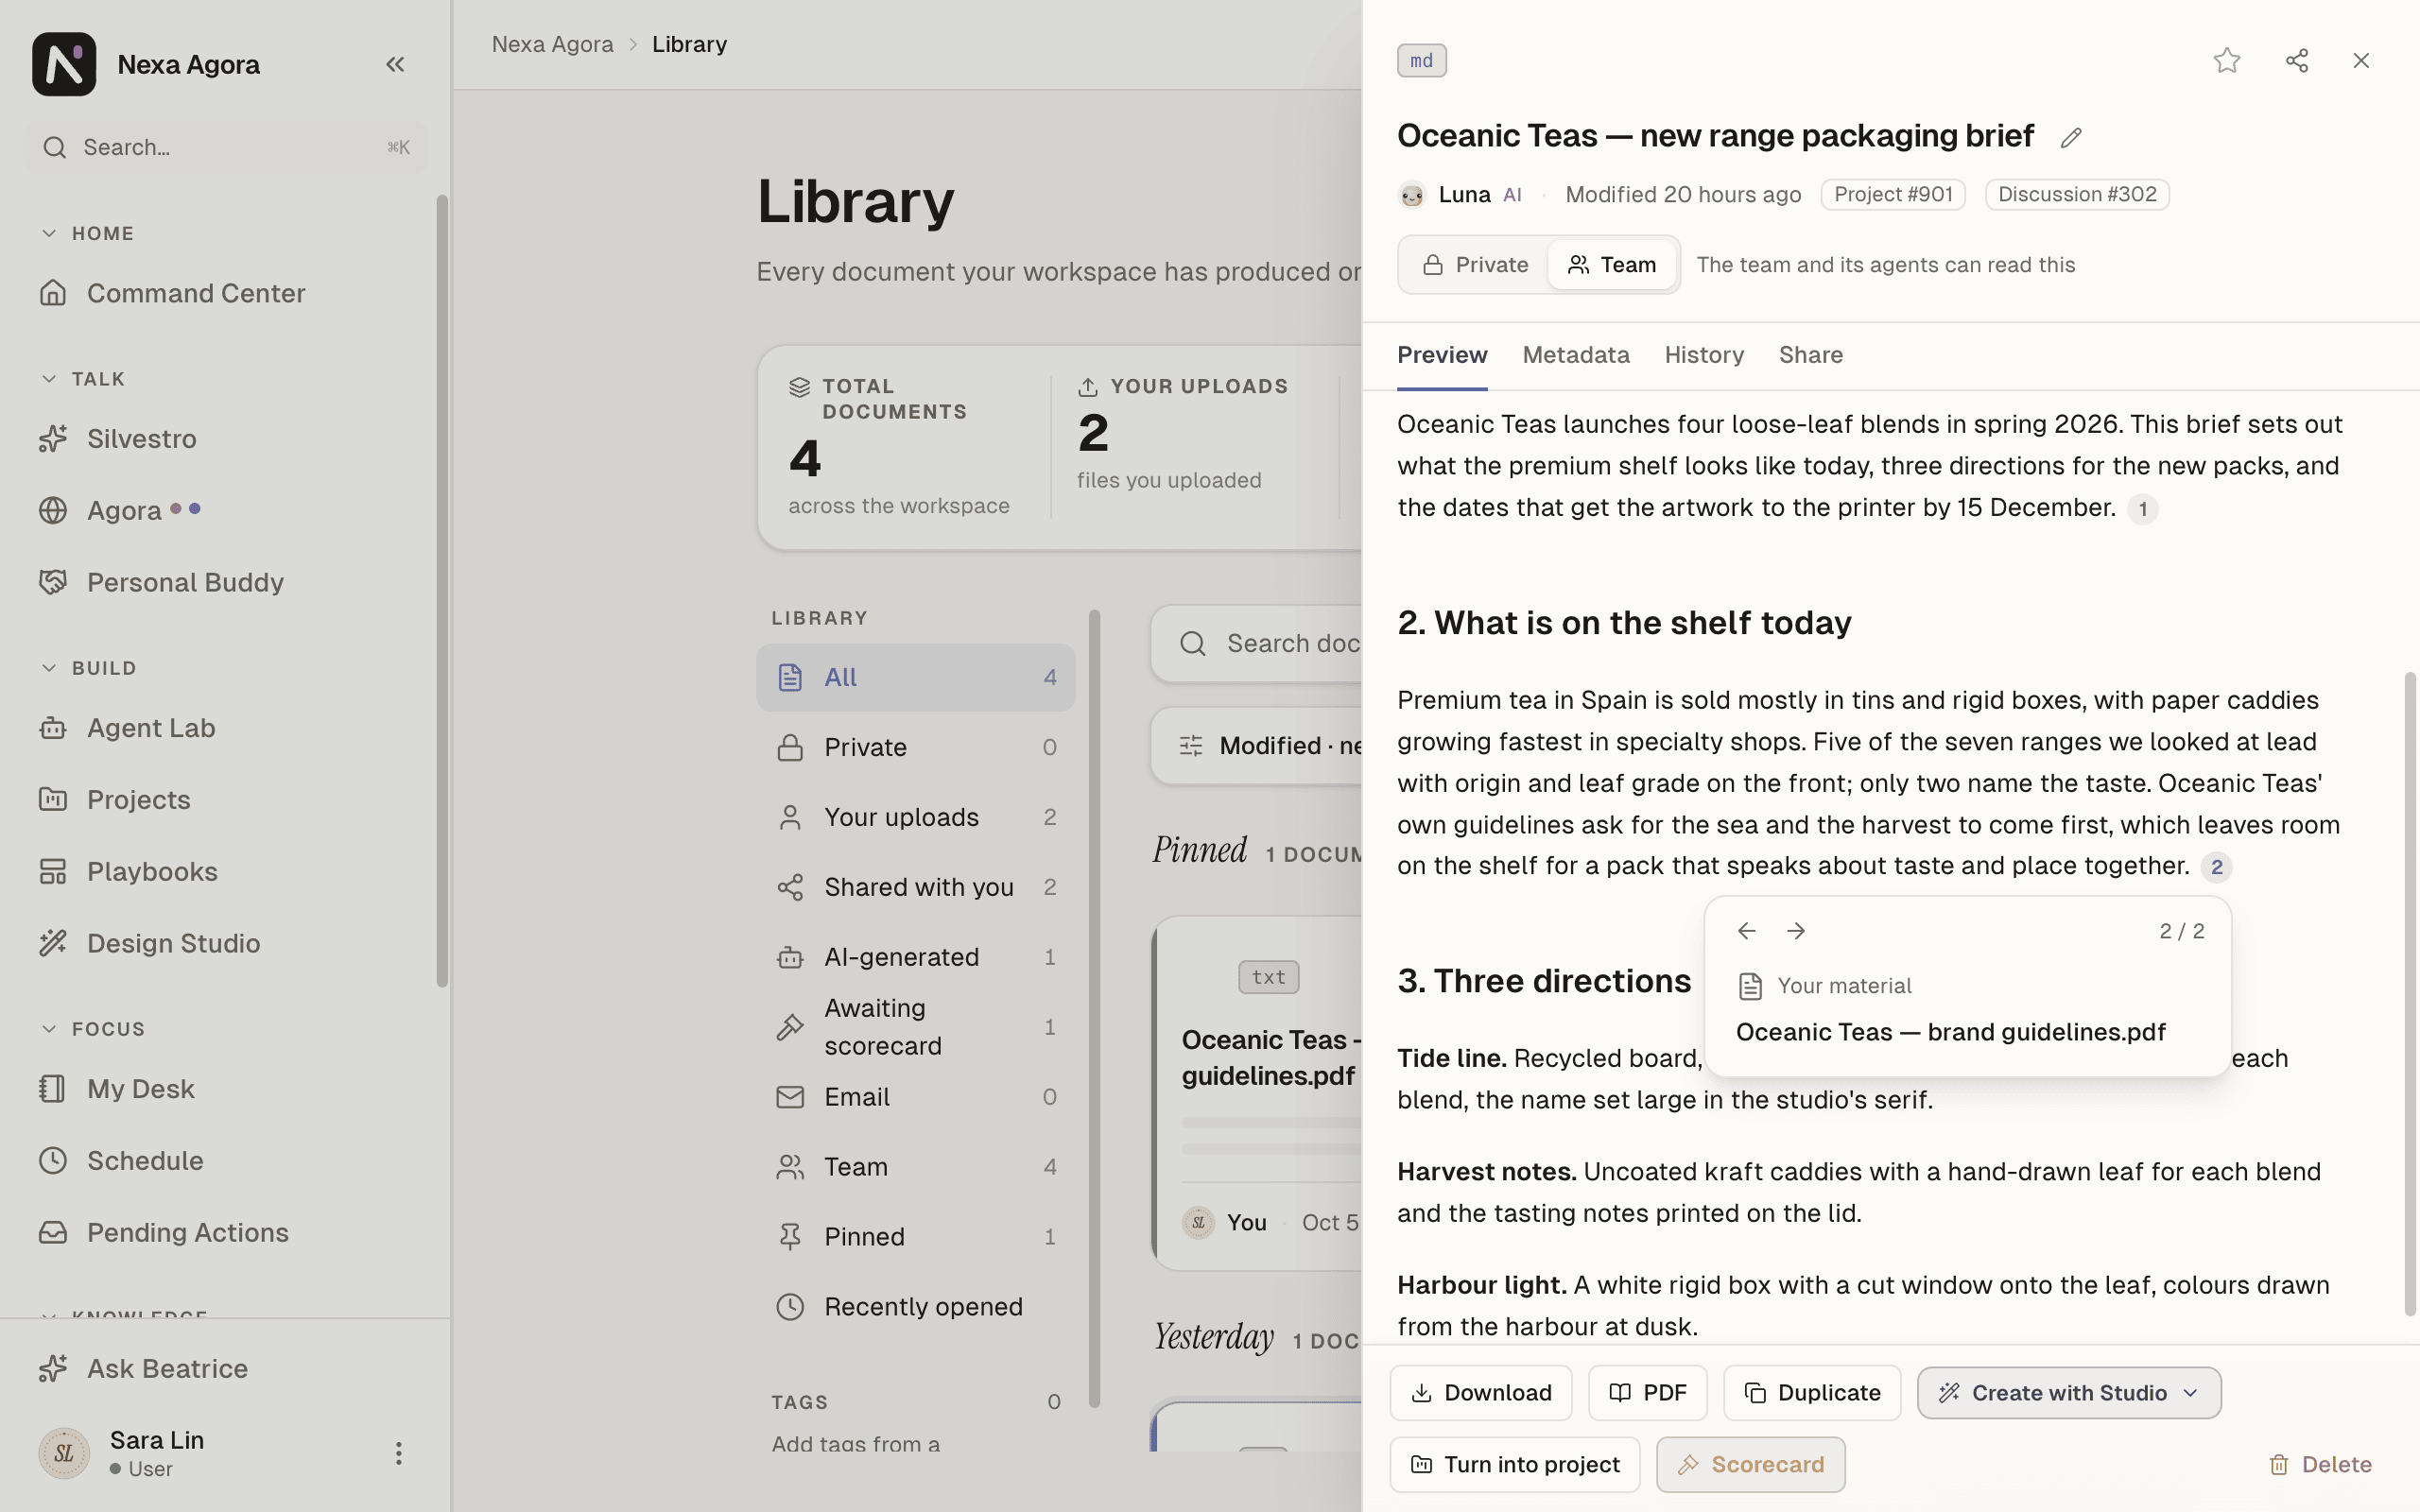Open Command Center in sidebar
Viewport: 2420px width, 1512px height.
point(226,293)
